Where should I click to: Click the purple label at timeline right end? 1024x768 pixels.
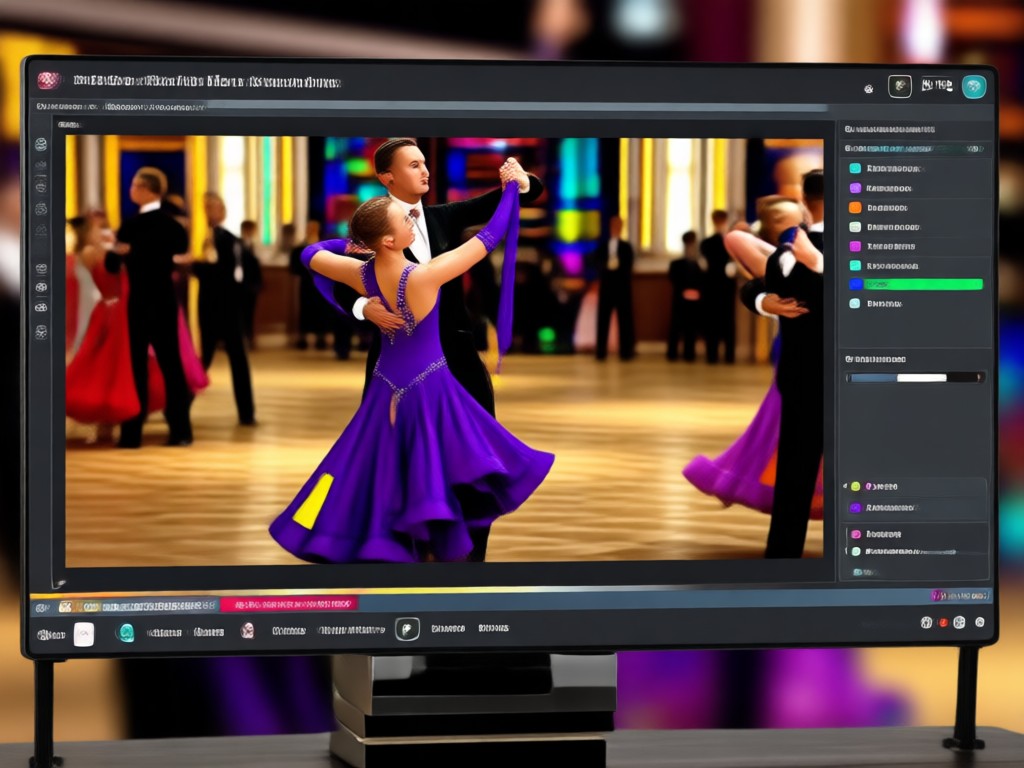[960, 596]
